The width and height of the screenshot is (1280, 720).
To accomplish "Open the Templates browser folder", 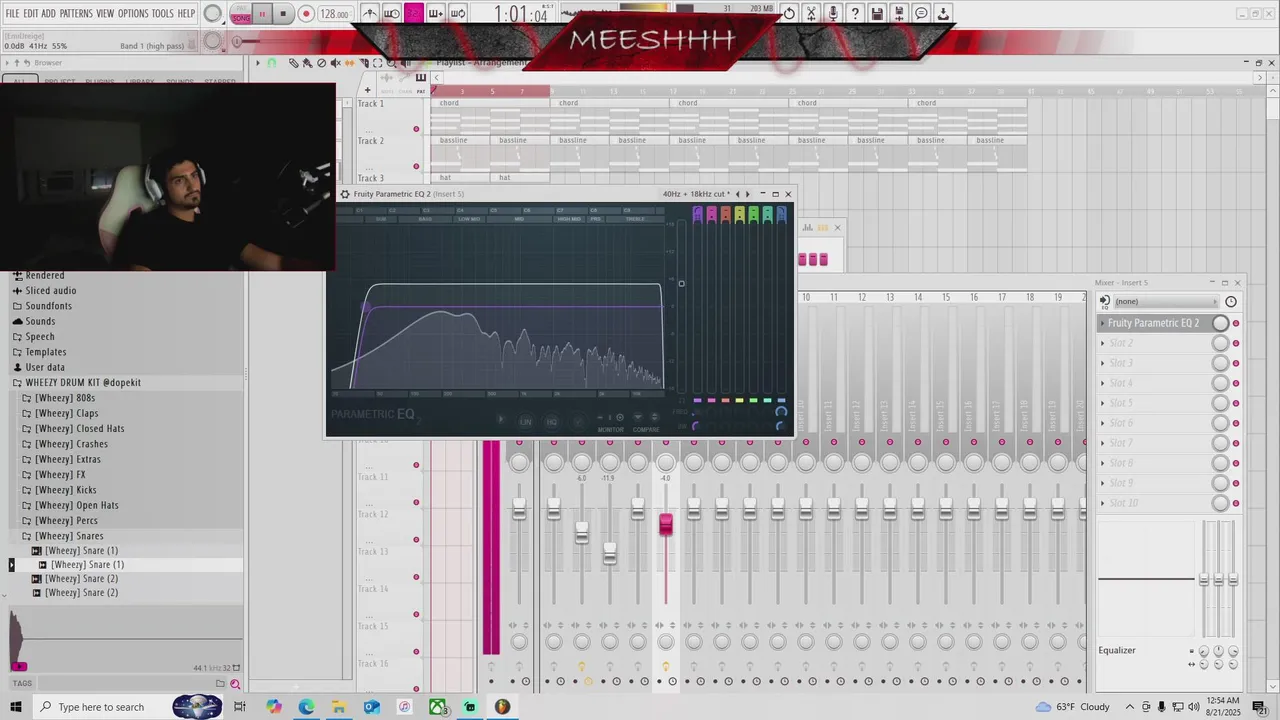I will (46, 352).
